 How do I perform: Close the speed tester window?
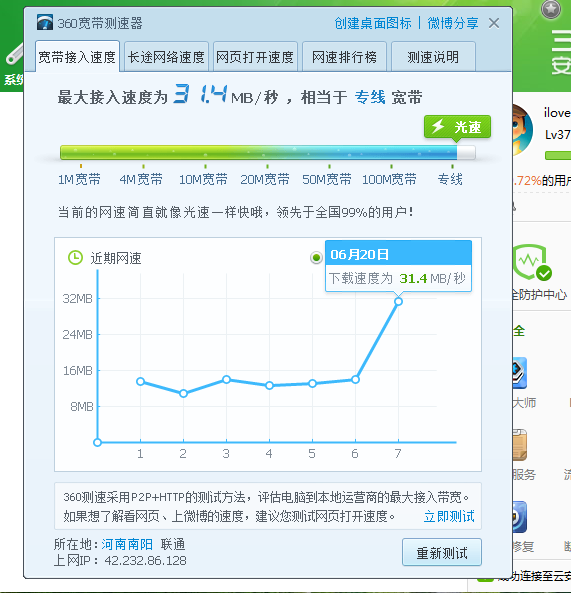(494, 23)
